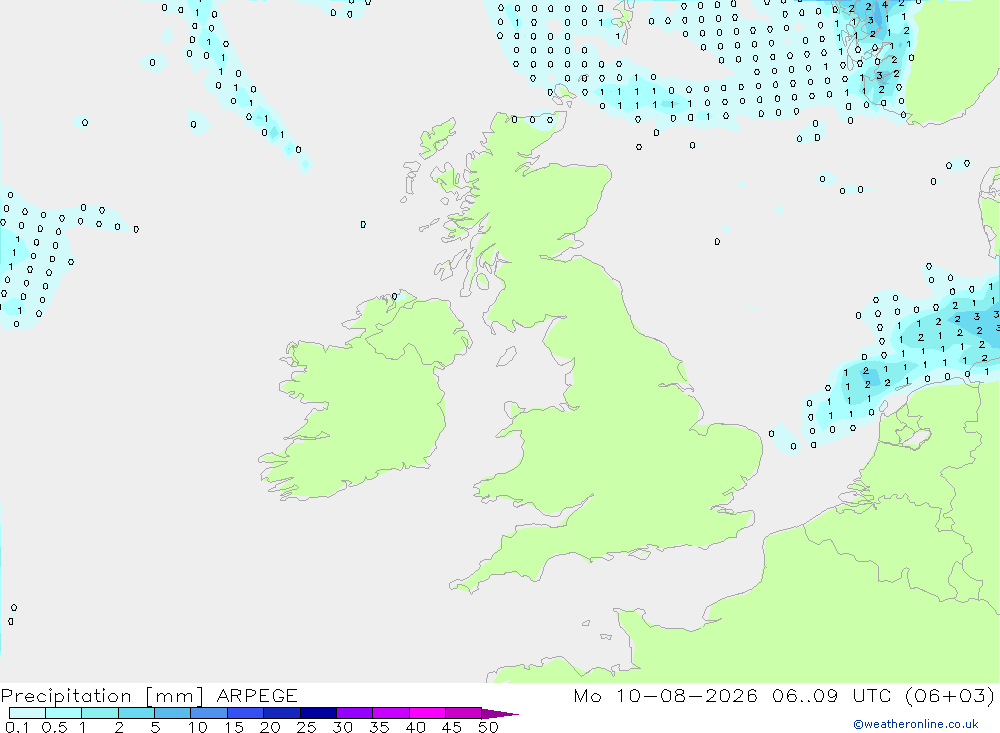This screenshot has height=733, width=1000.
Task: Click the legend label '20'
Action: 270,727
